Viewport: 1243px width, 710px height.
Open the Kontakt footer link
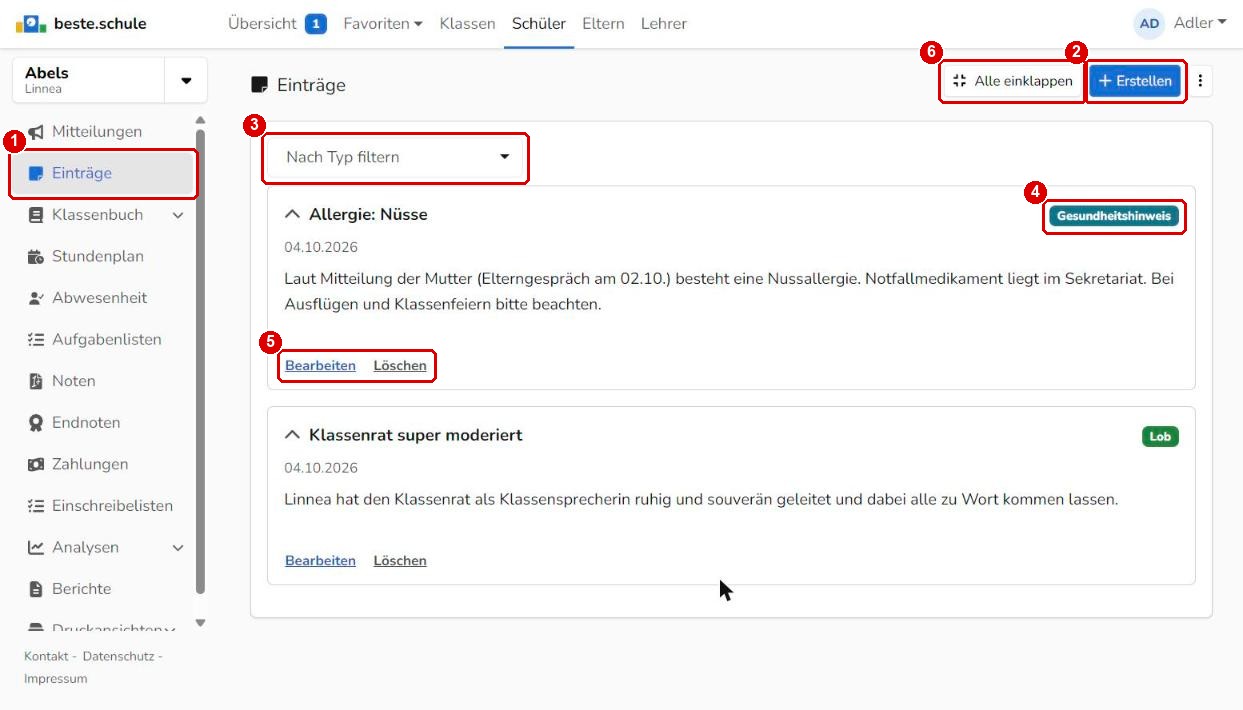point(46,656)
